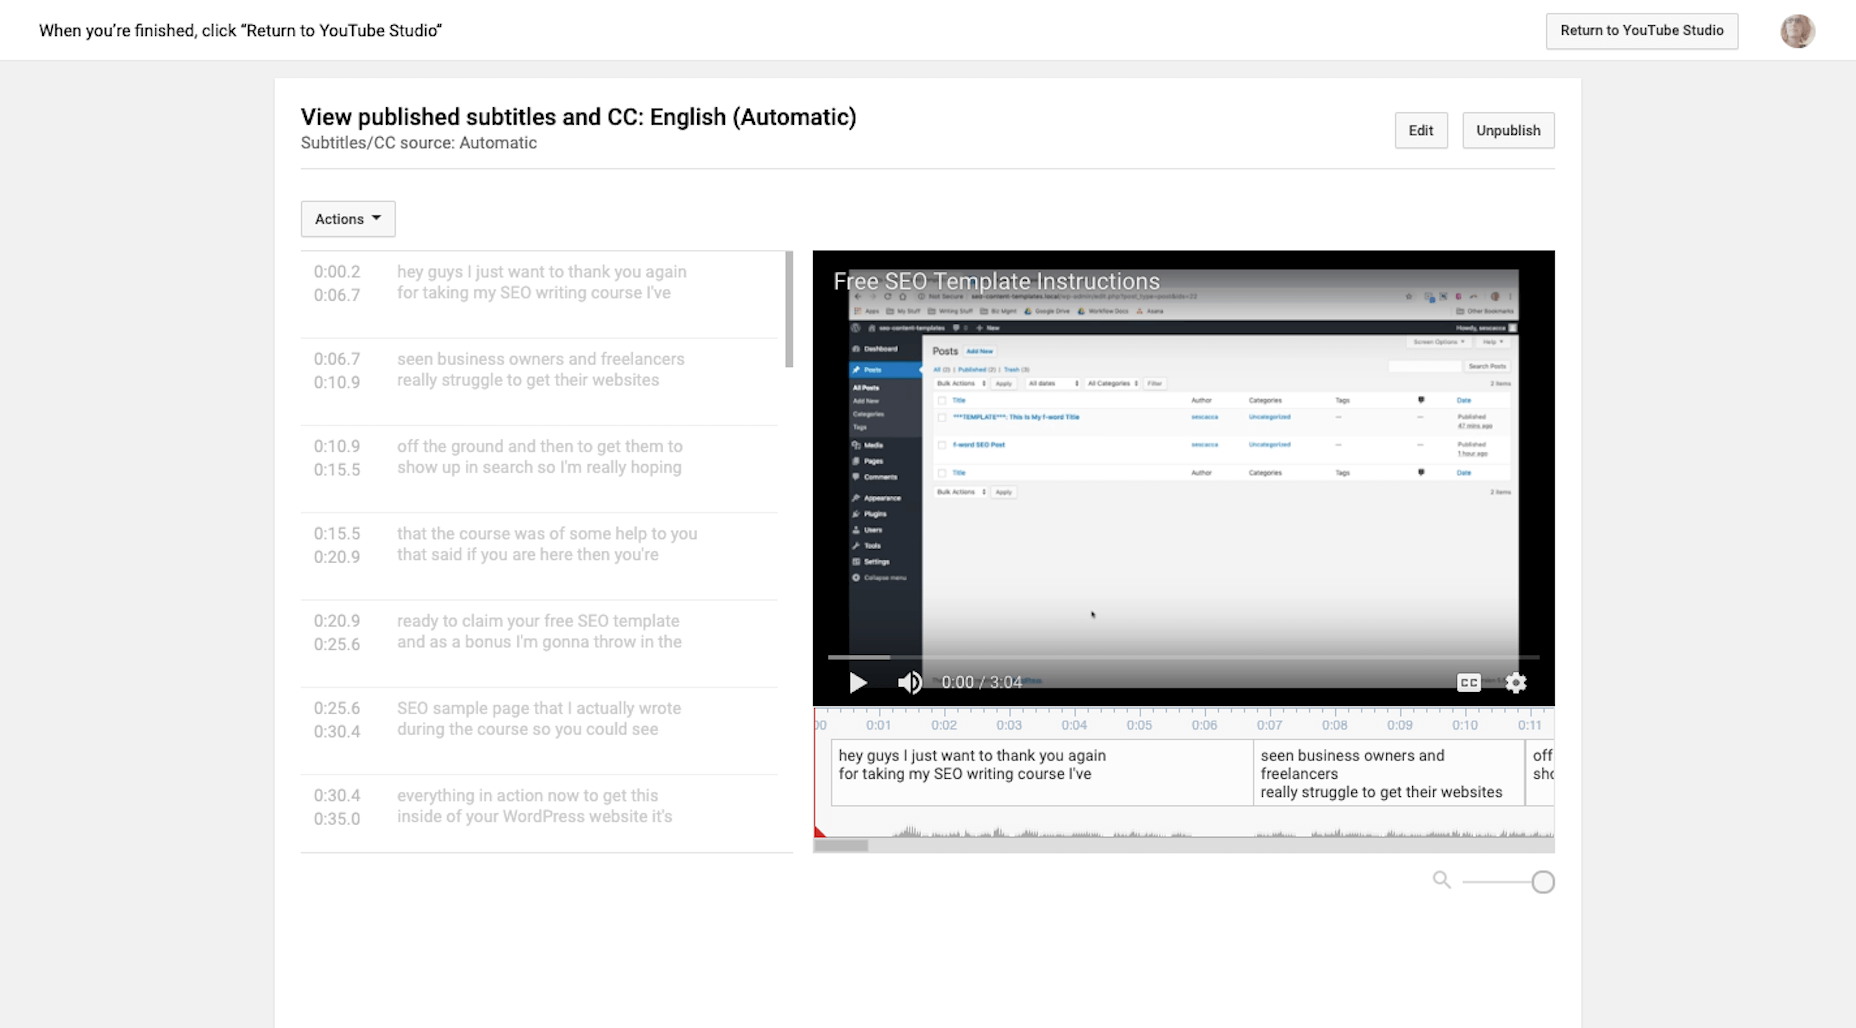Screen dimensions: 1856x1028
Task: Click the 'hey guys' caption block on timeline
Action: (x=1042, y=772)
